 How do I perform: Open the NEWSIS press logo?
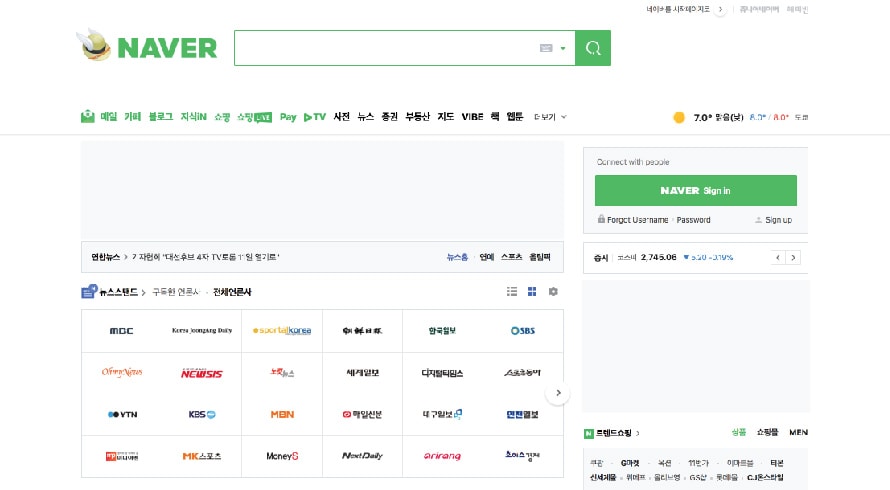(201, 373)
